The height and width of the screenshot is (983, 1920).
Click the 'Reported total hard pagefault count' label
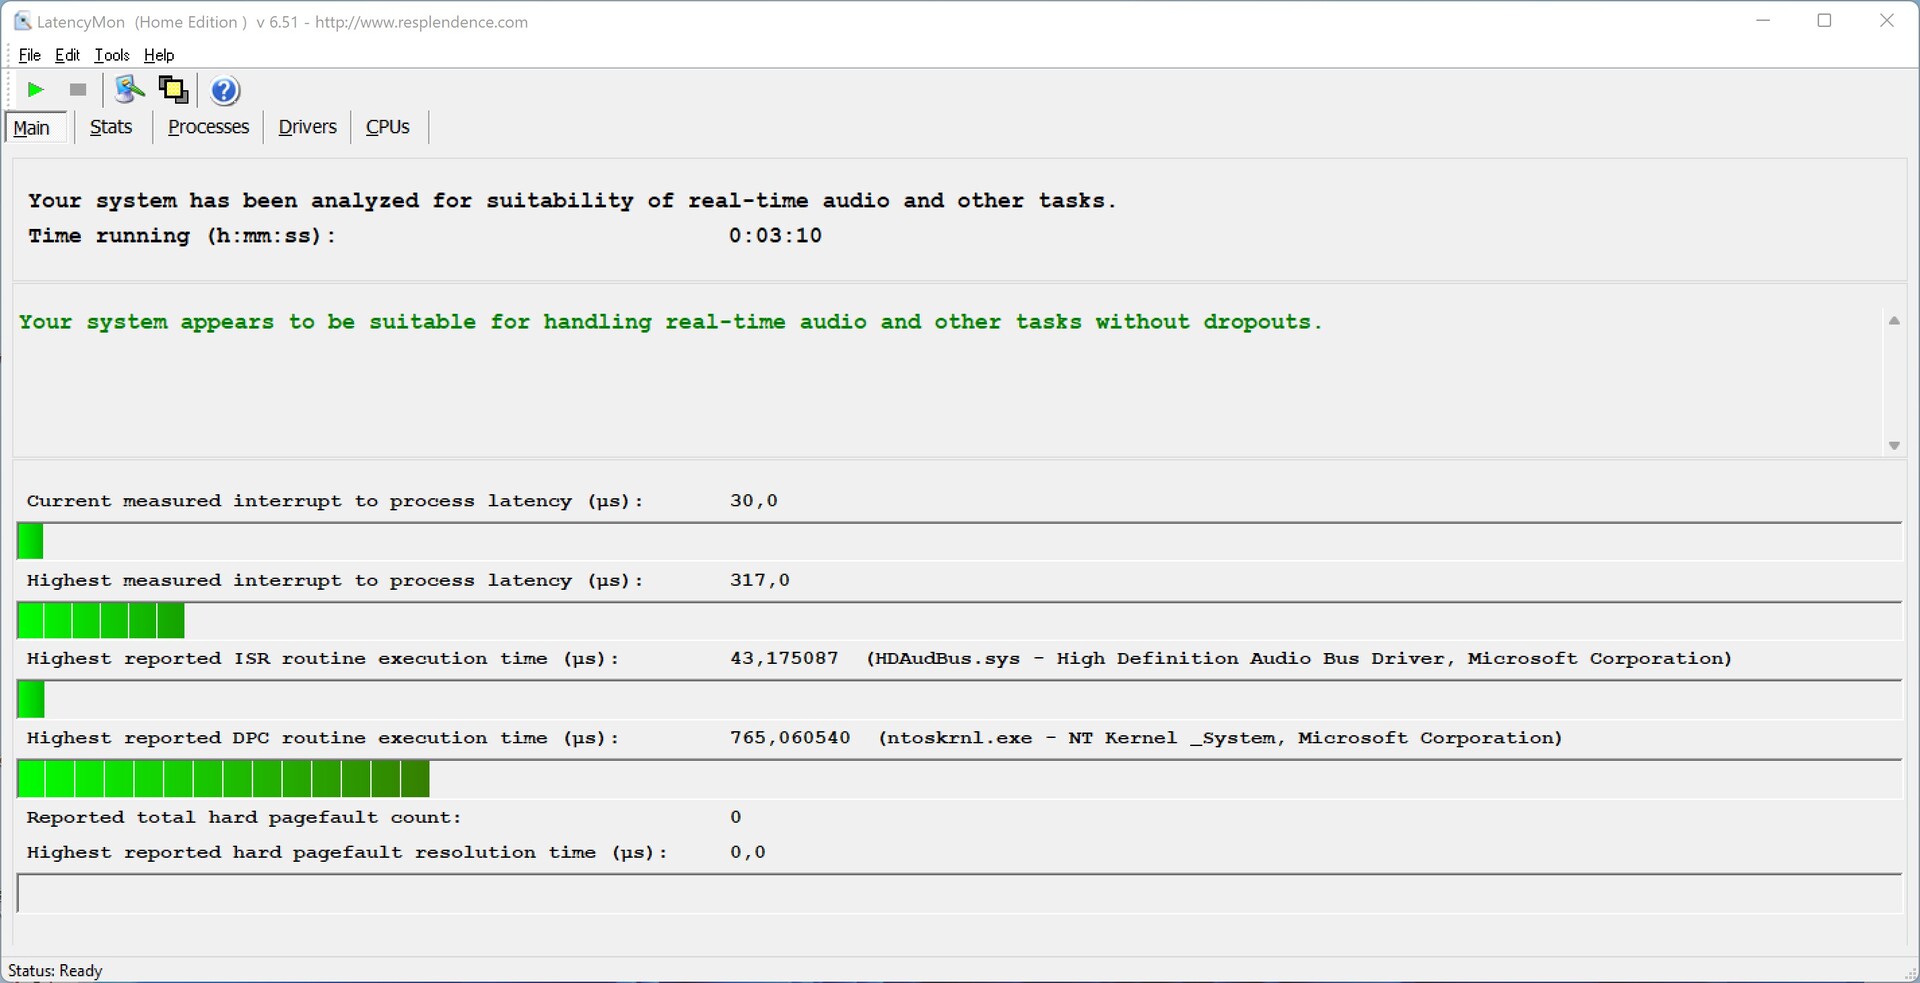click(244, 818)
